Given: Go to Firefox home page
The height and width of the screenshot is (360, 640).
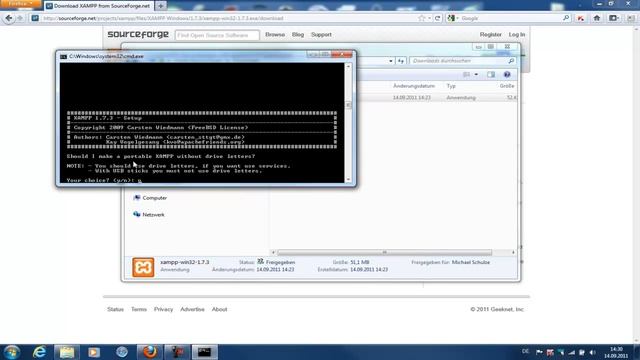Looking at the screenshot, I should tap(597, 18).
